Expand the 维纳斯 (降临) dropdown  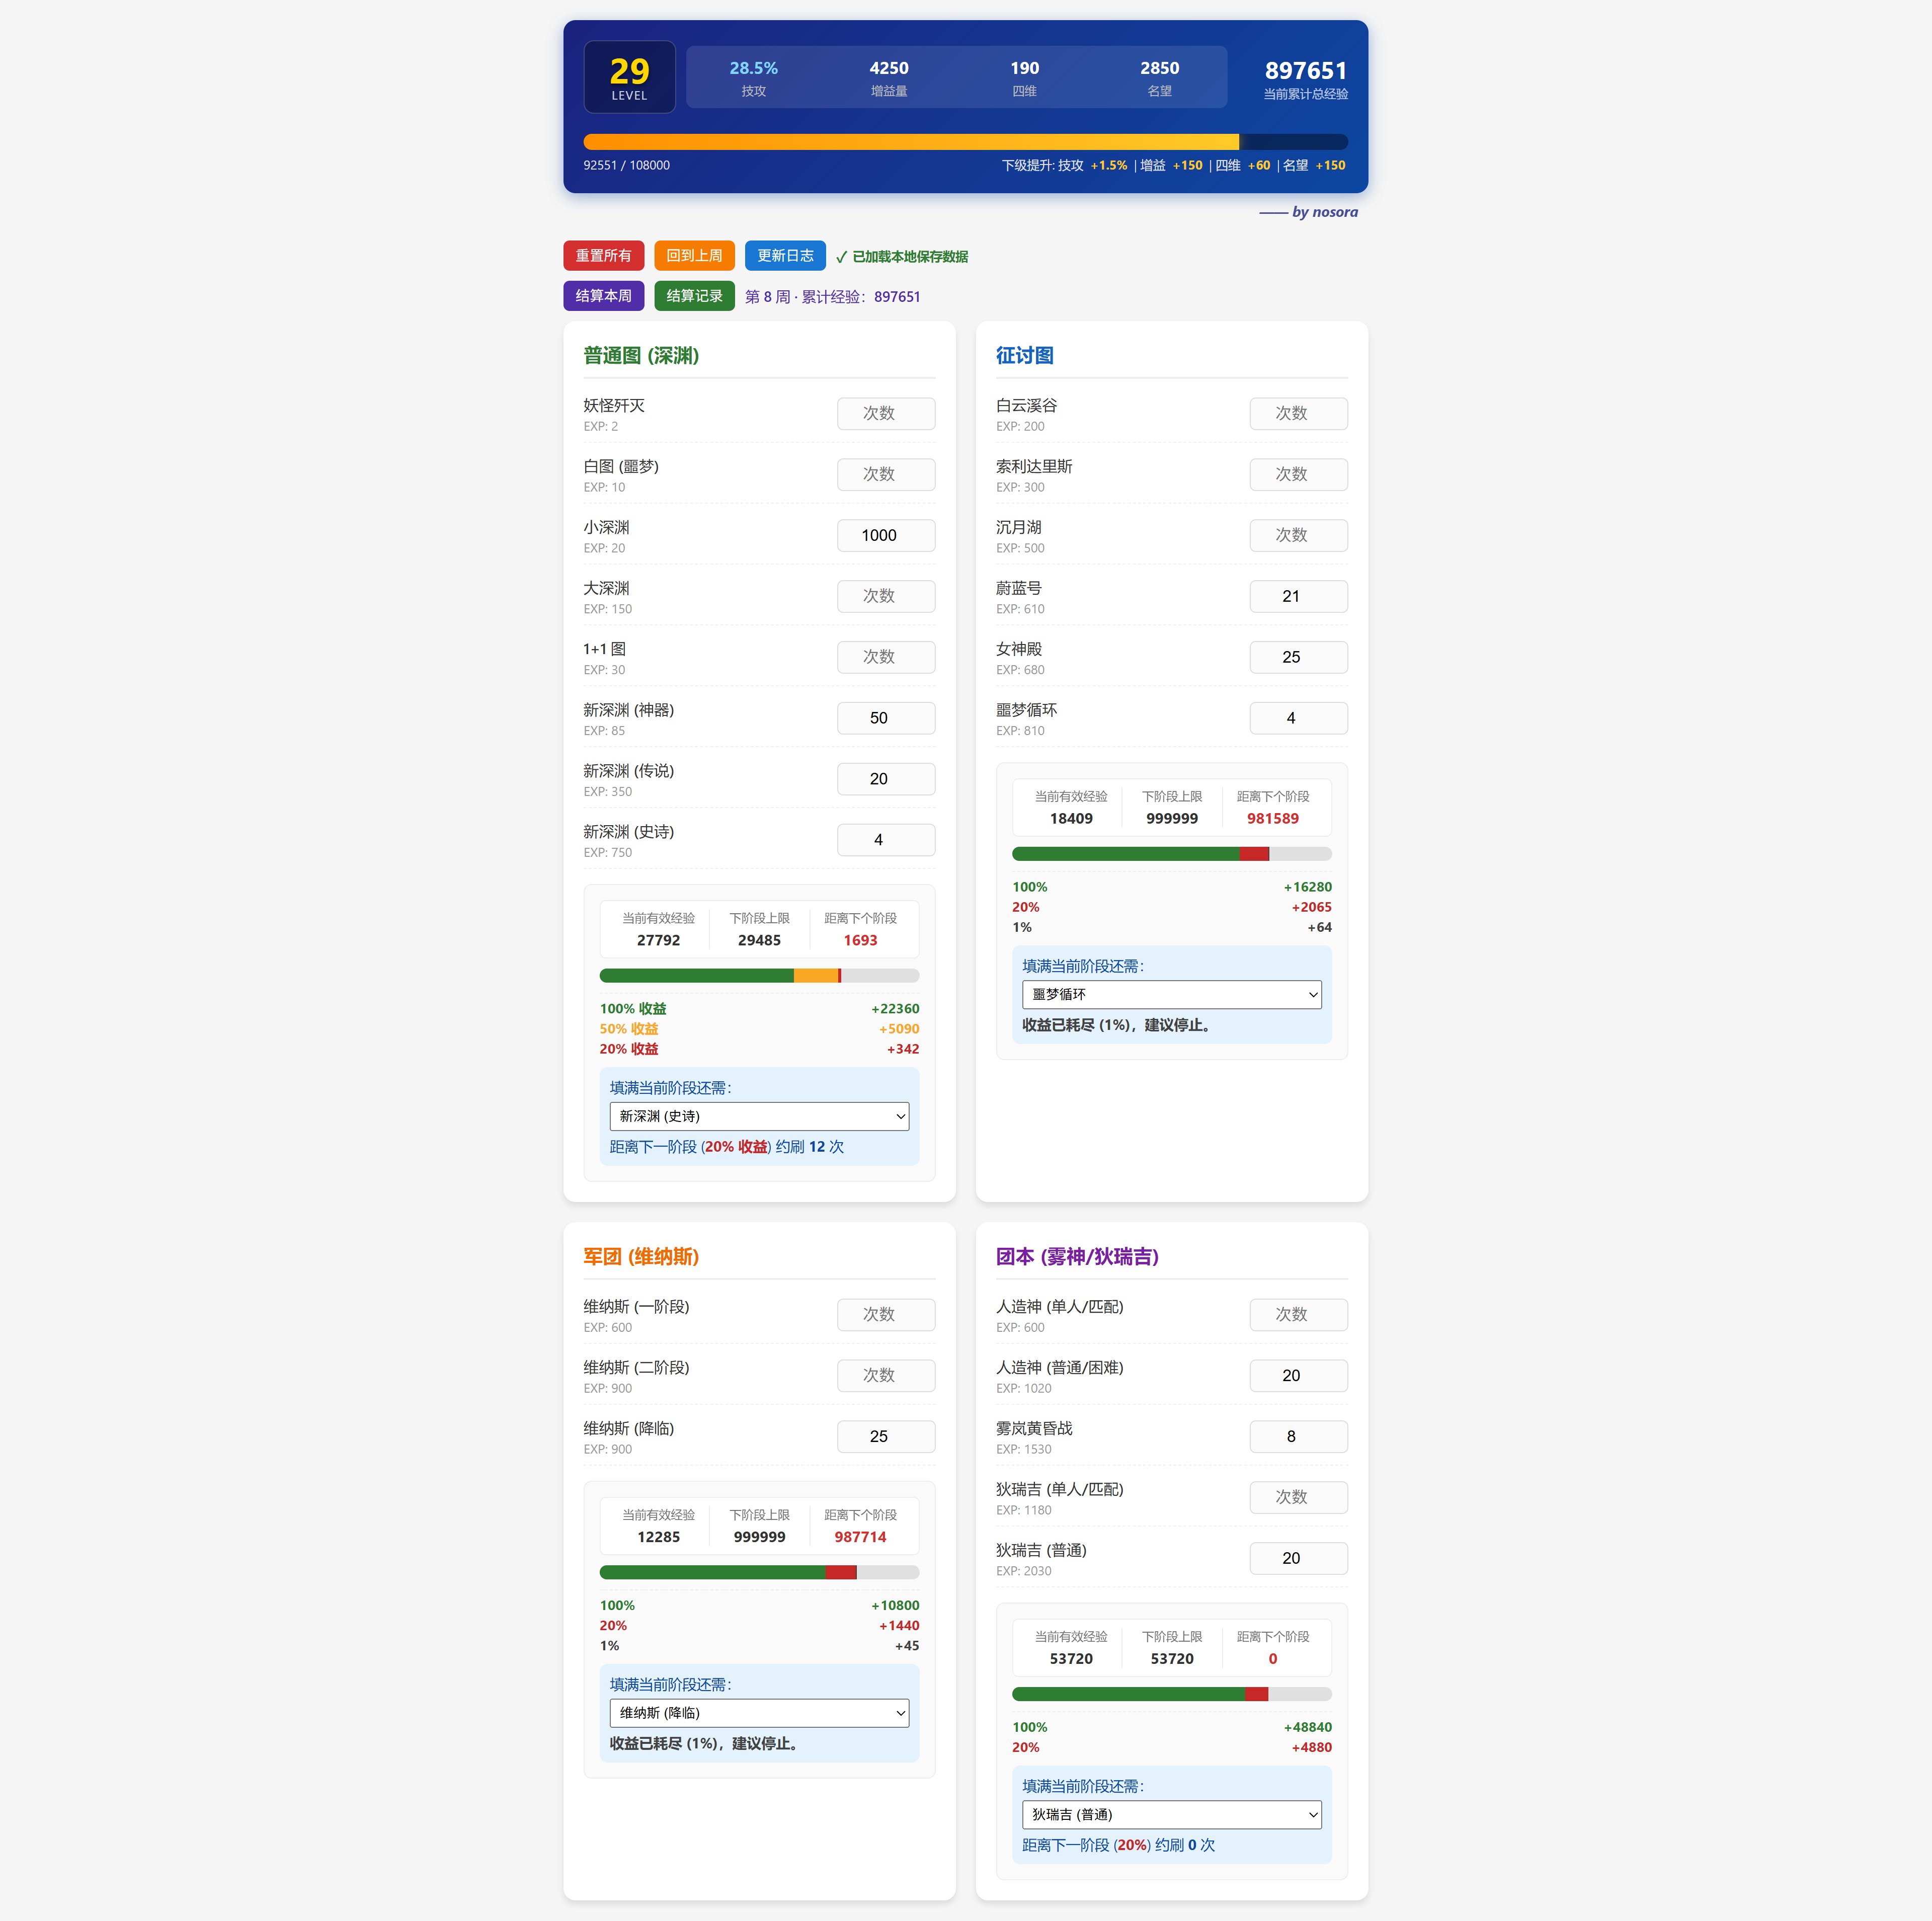759,1713
